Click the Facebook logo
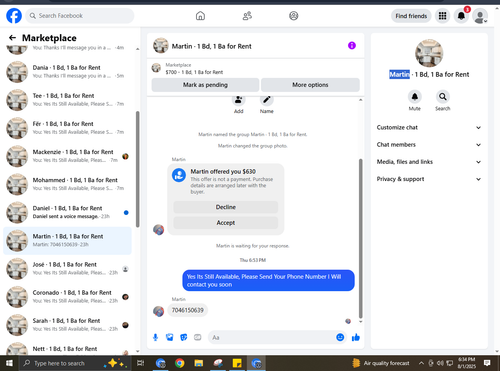Viewport: 500px width, 371px height. pos(14,16)
